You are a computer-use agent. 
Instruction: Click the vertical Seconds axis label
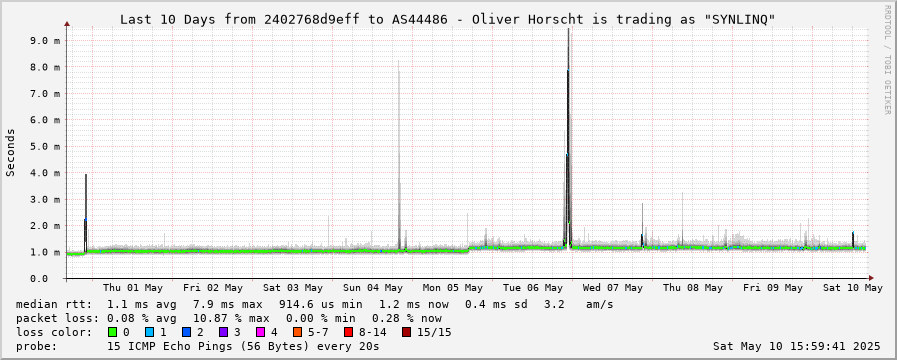(x=10, y=152)
